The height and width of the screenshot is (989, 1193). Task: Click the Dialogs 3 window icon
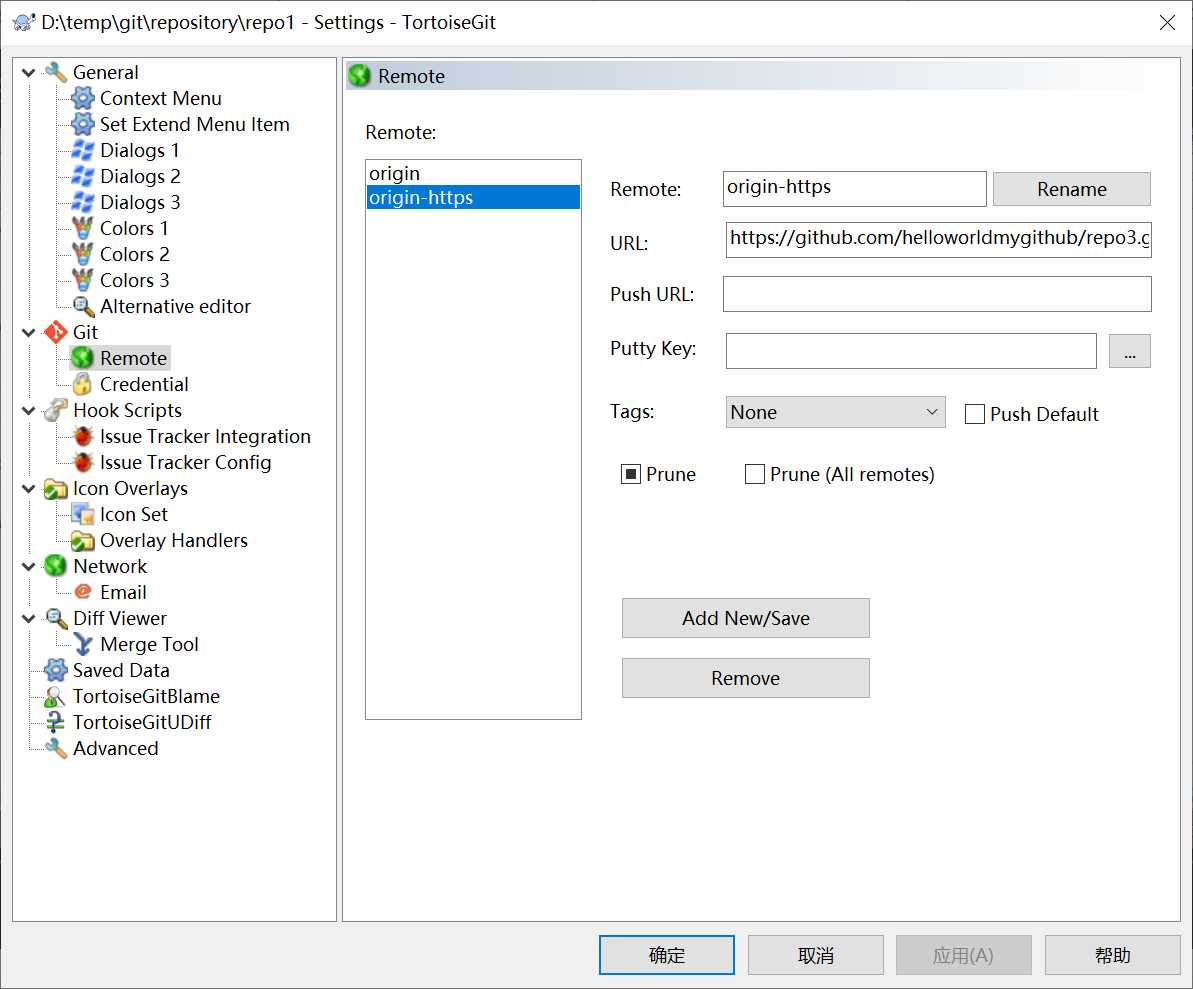(x=82, y=202)
